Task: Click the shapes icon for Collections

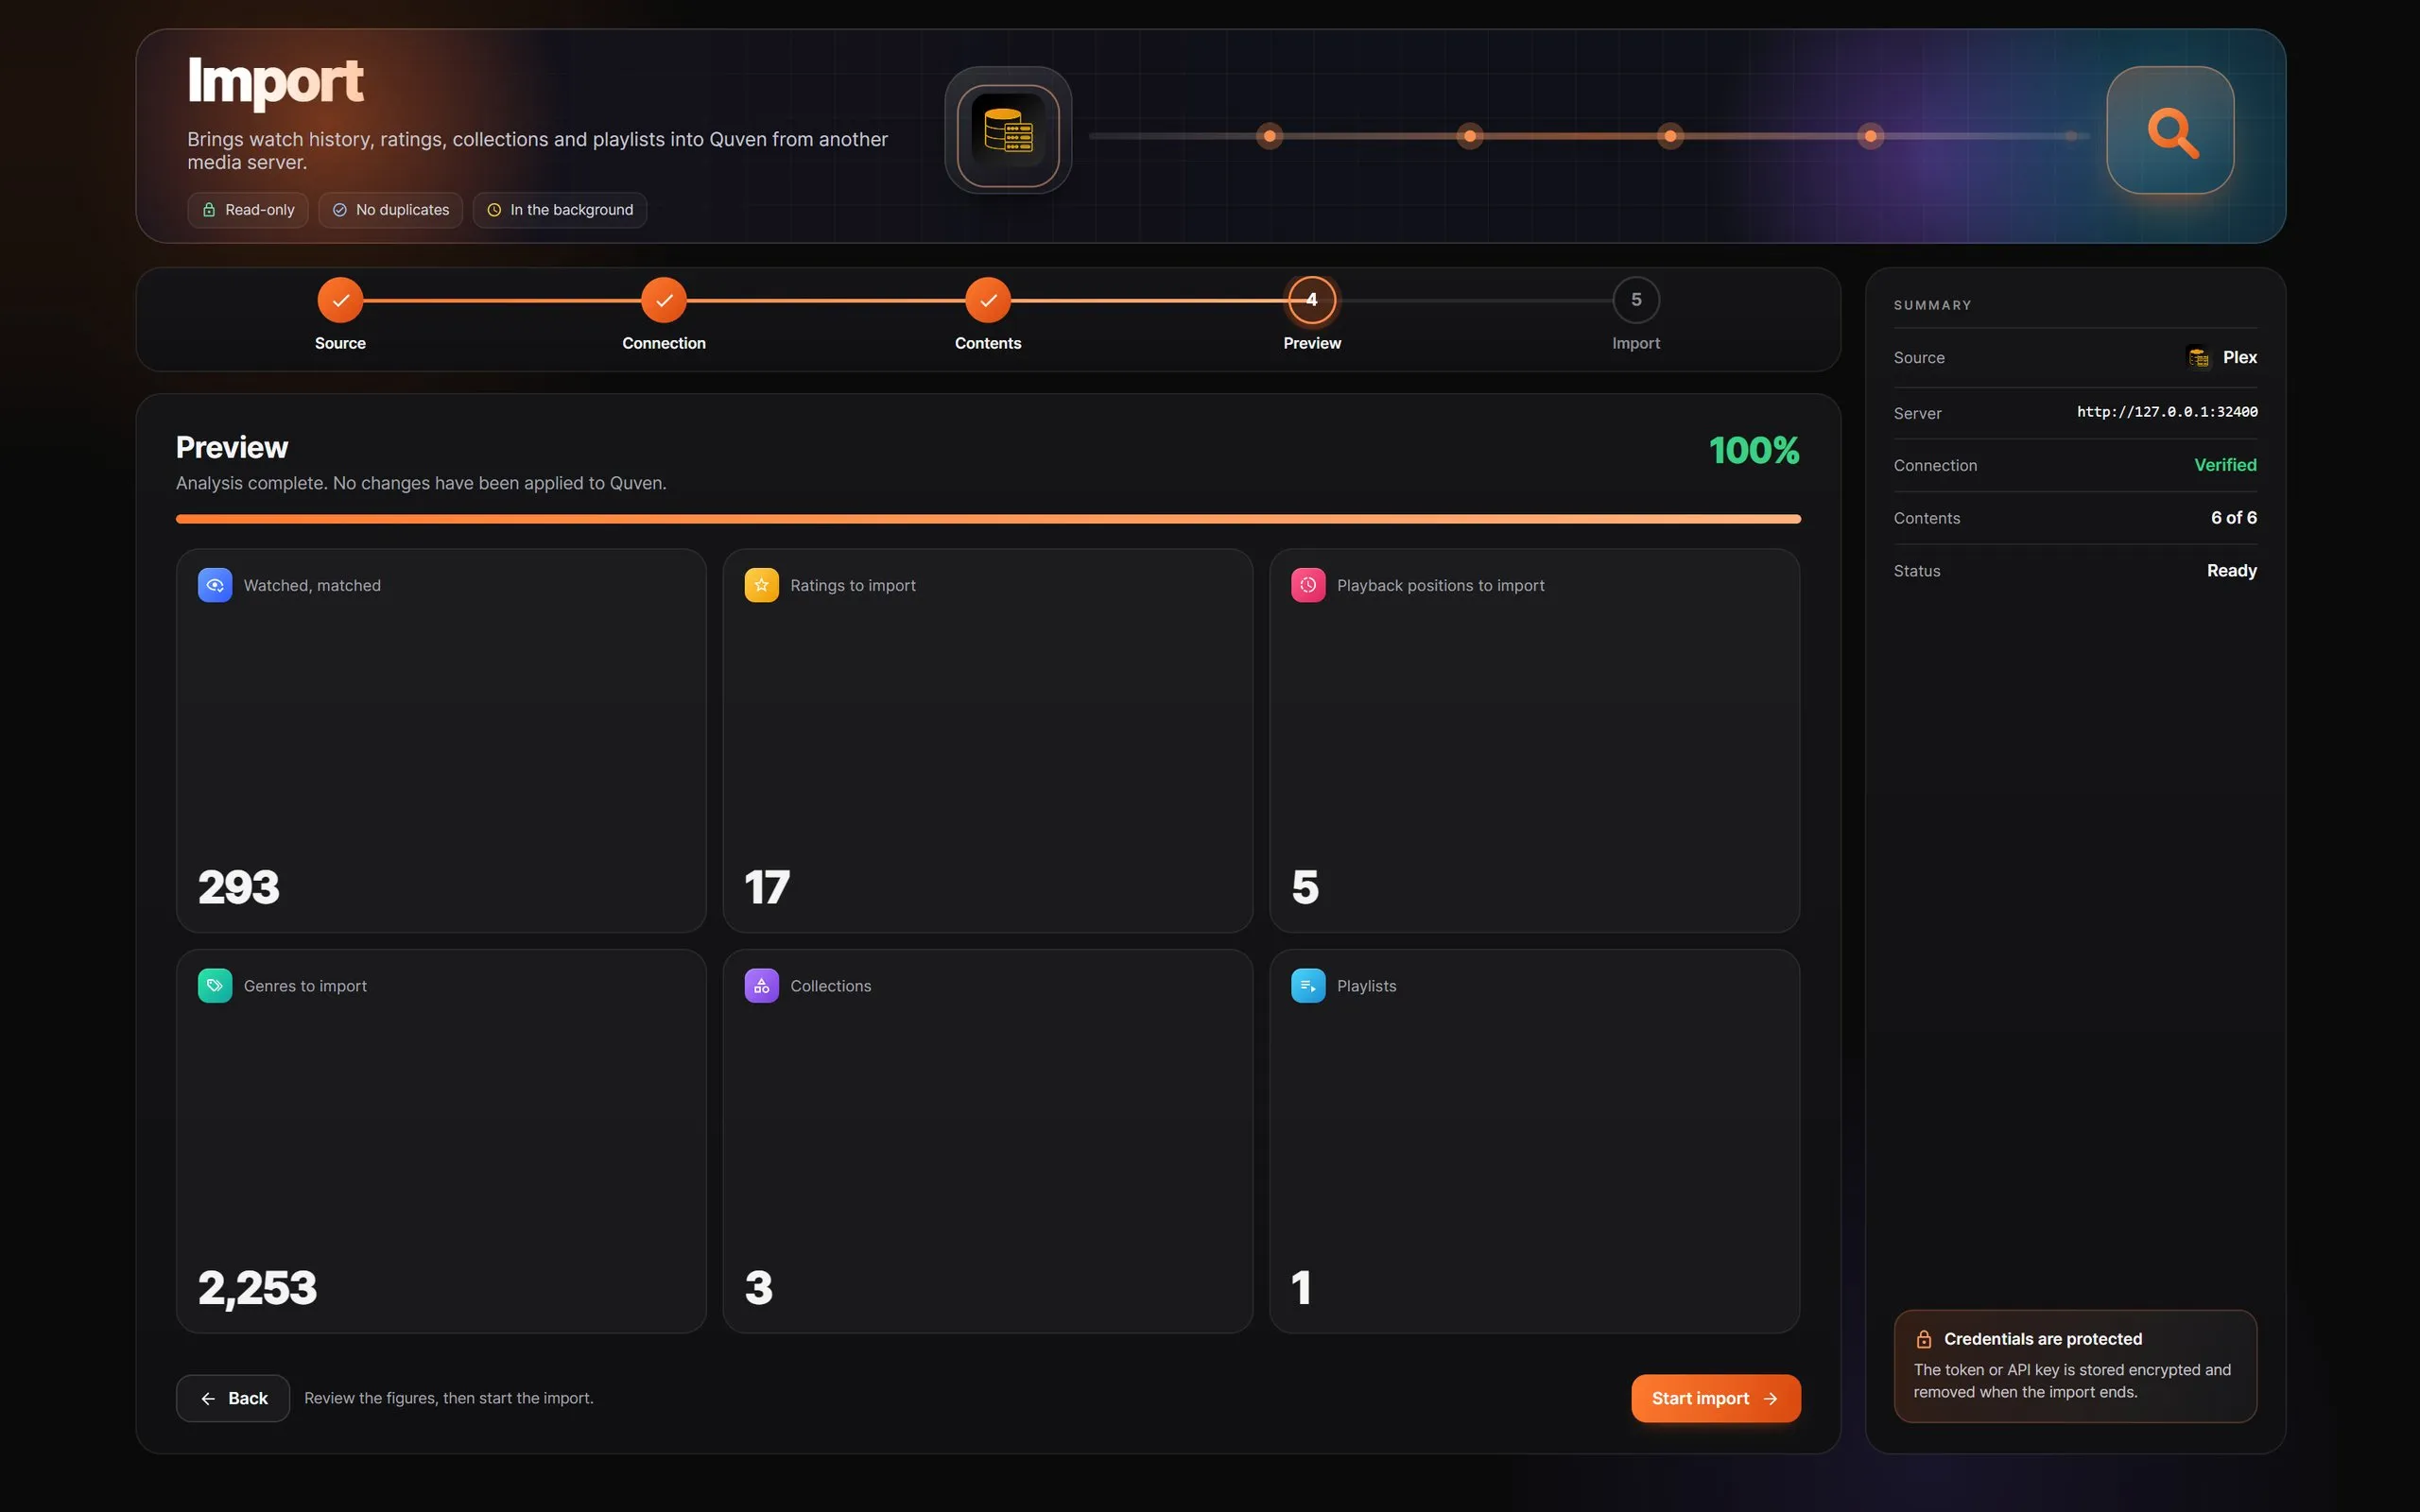Action: [761, 985]
